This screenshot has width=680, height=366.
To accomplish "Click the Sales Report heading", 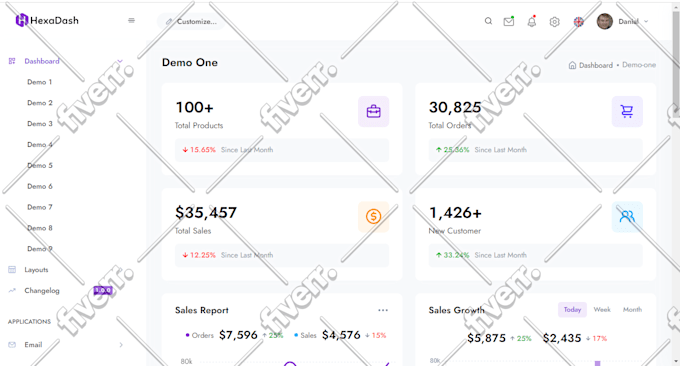I will coord(202,310).
